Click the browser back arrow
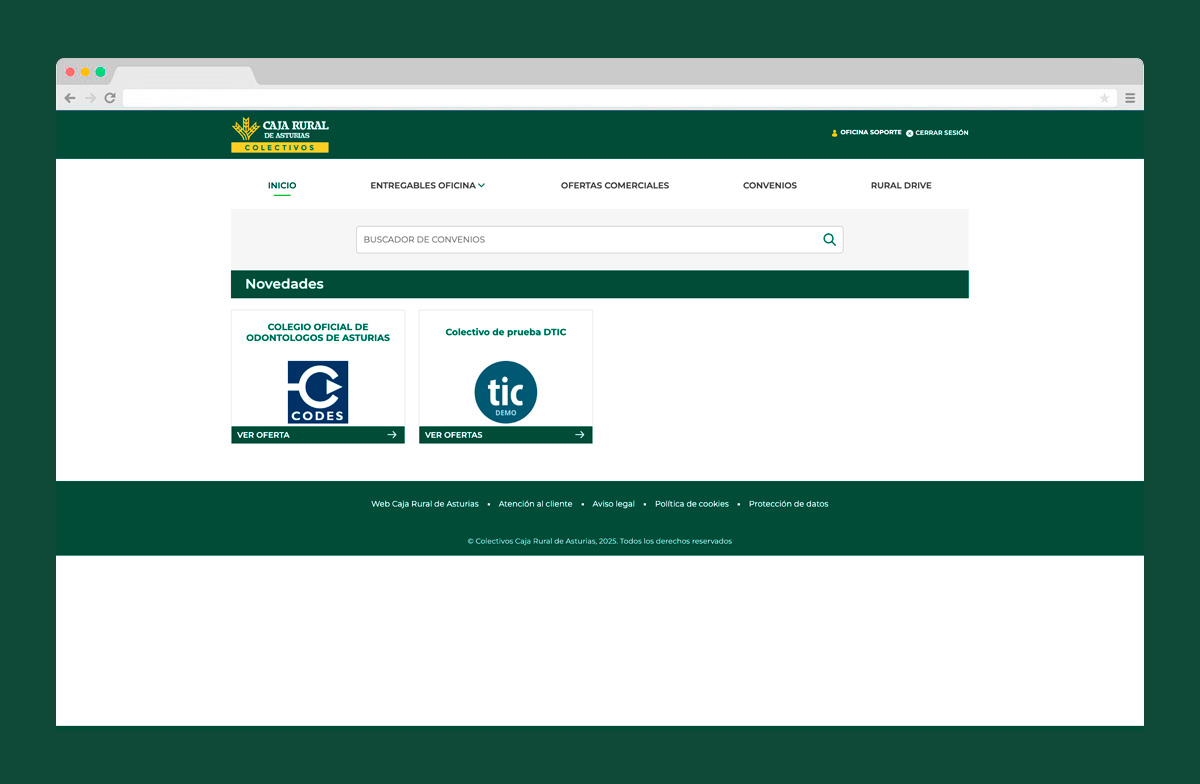This screenshot has height=784, width=1200. click(x=70, y=98)
